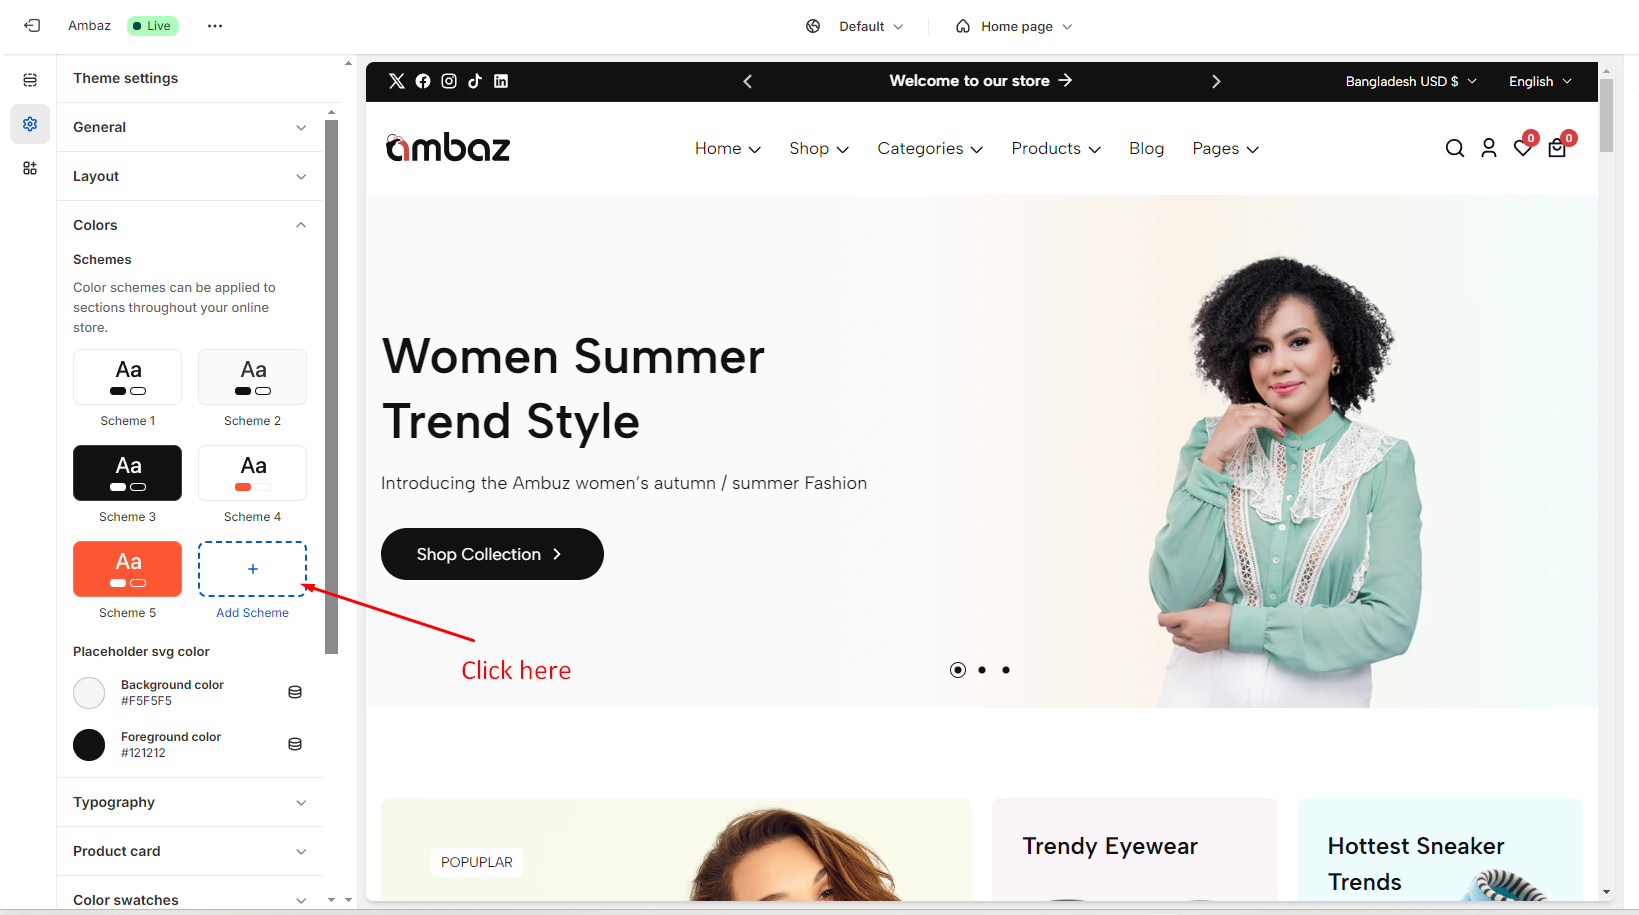Viewport: 1639px width, 915px height.
Task: Select the active first slideshow dot
Action: (x=958, y=670)
